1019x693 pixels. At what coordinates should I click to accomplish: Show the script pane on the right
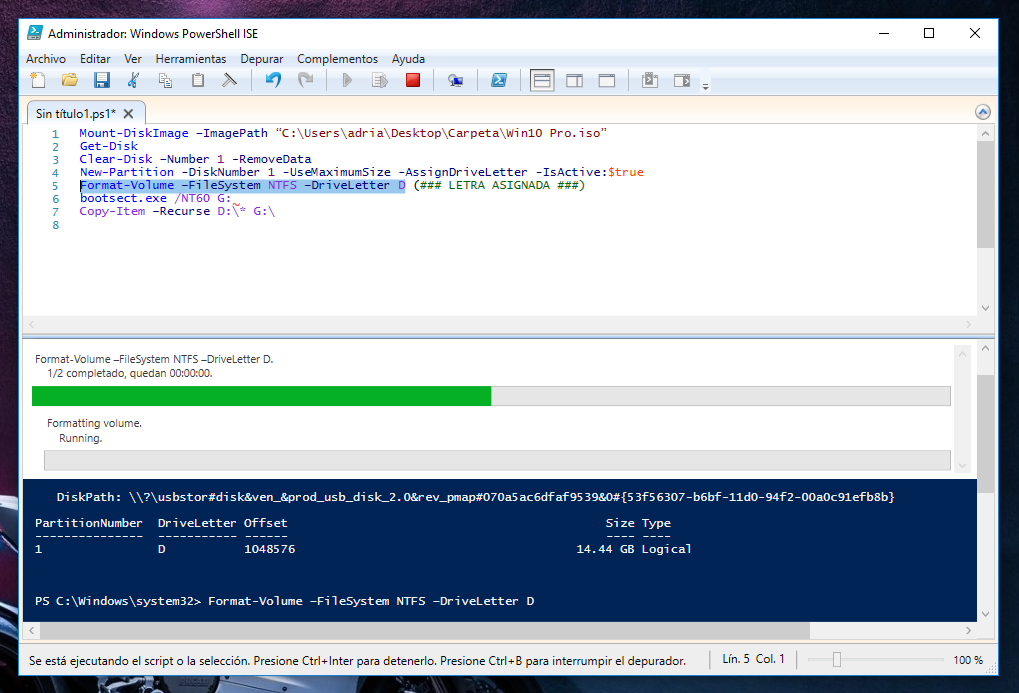tap(574, 81)
